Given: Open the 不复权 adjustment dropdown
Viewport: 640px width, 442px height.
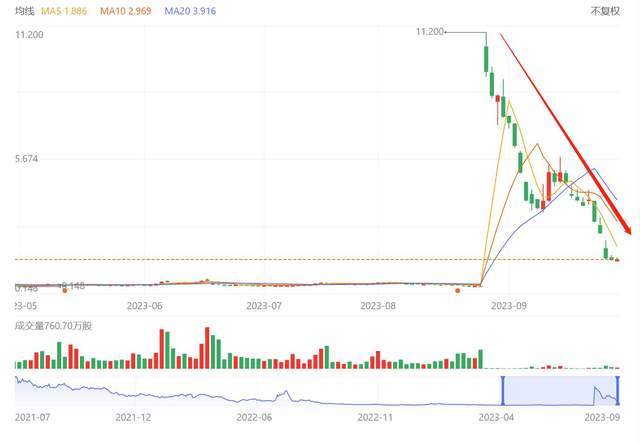Looking at the screenshot, I should coord(605,11).
